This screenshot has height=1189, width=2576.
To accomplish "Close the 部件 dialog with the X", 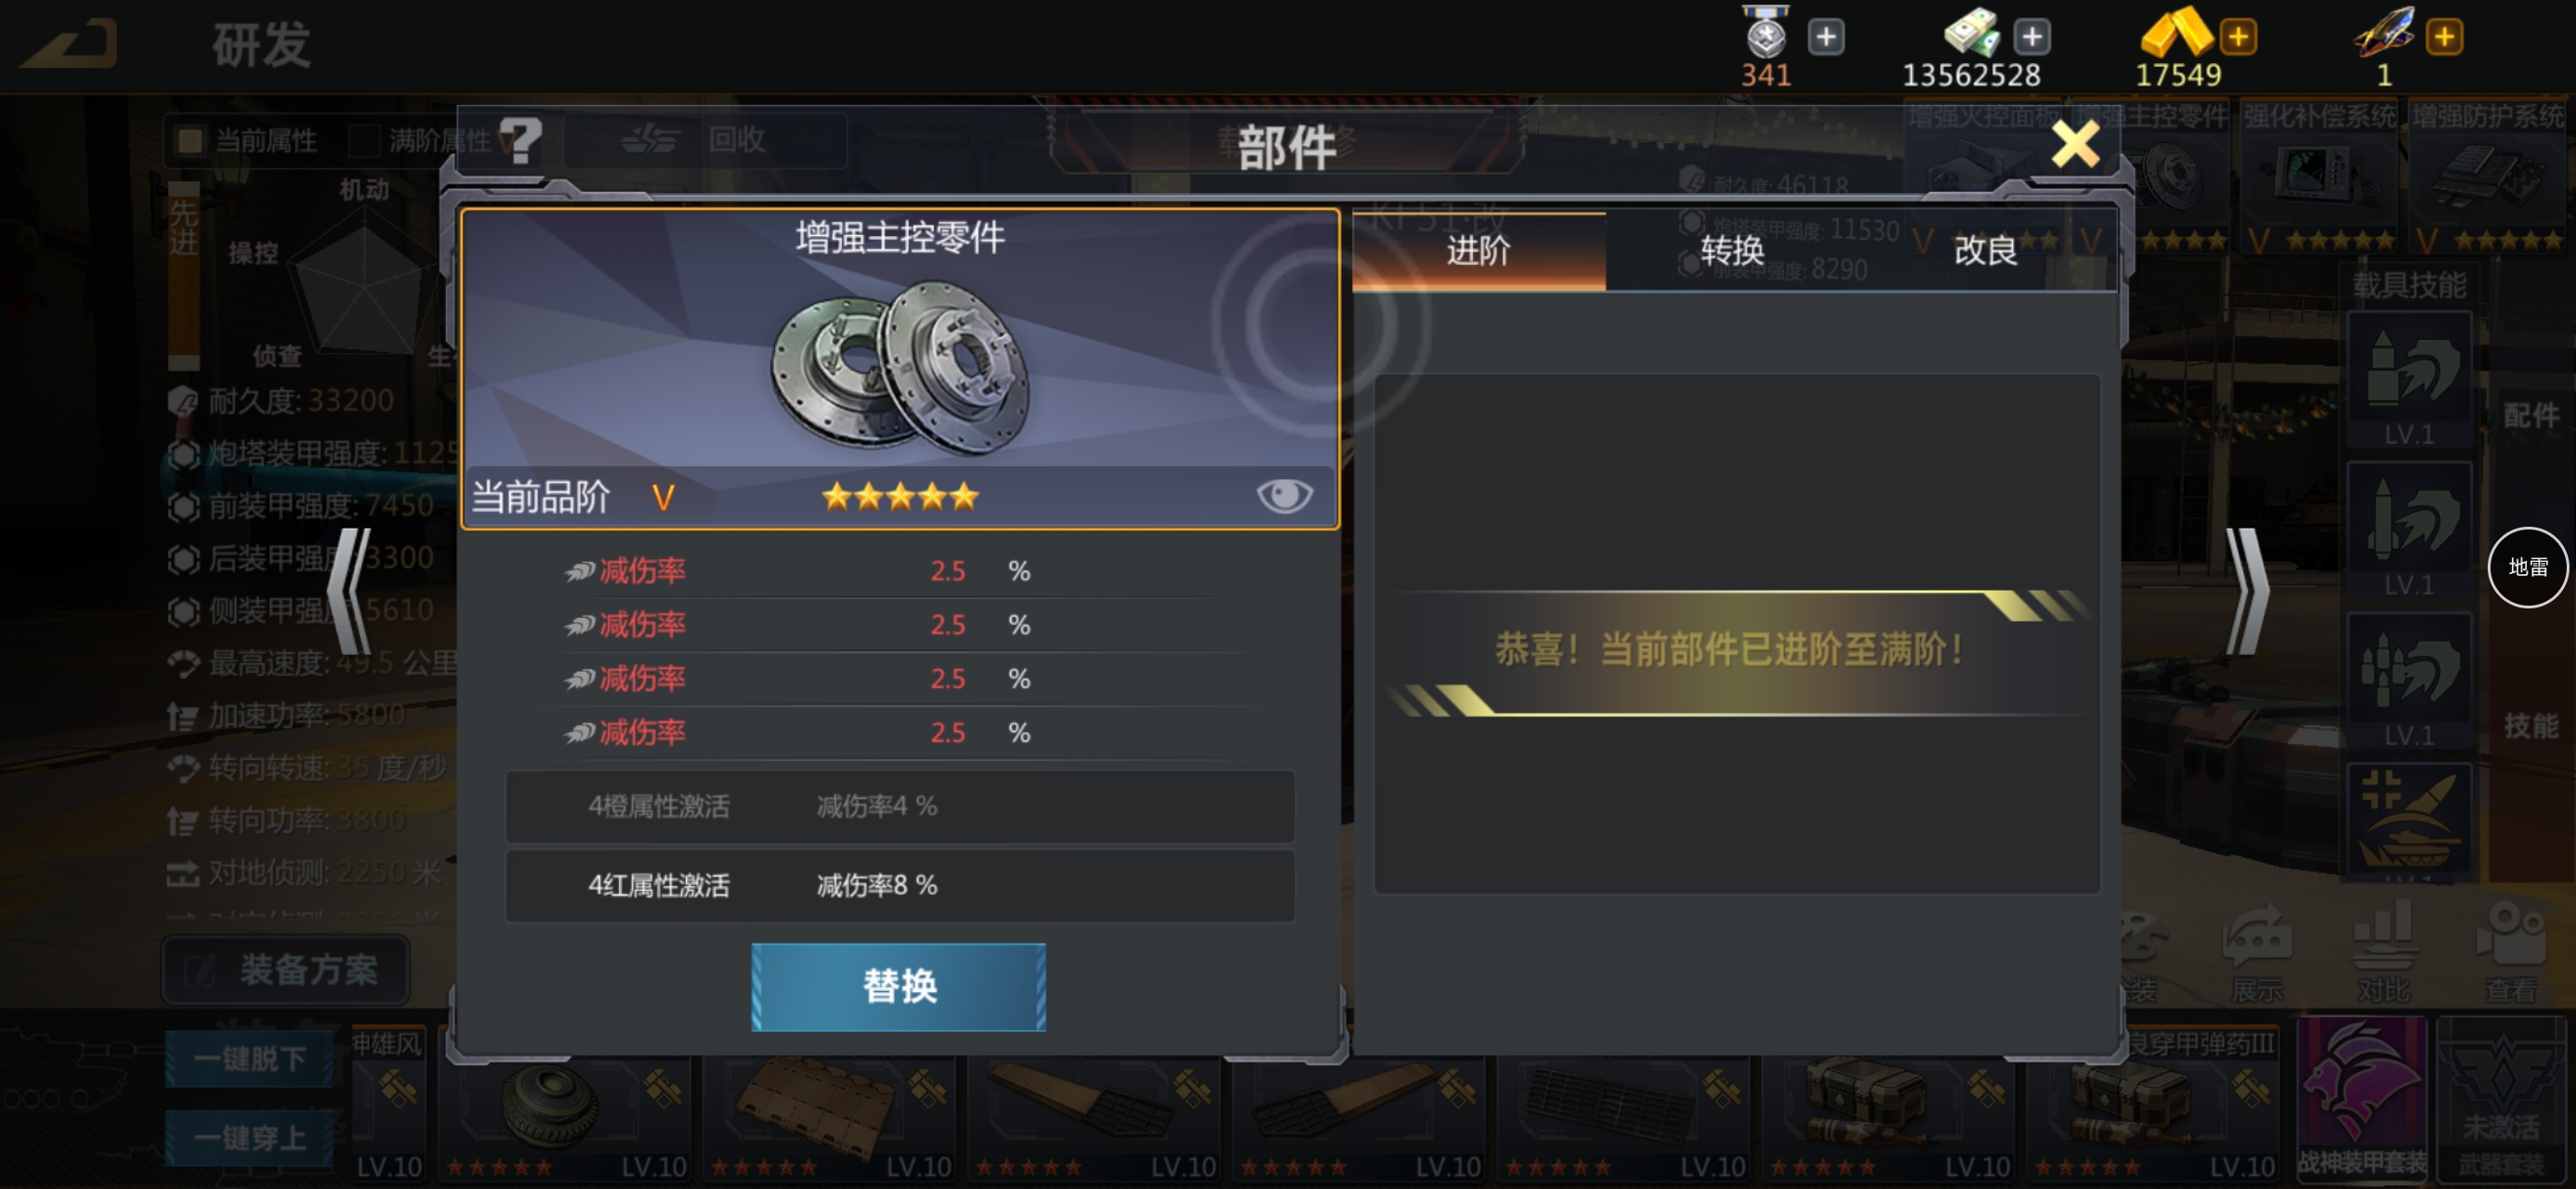I will tap(2076, 145).
